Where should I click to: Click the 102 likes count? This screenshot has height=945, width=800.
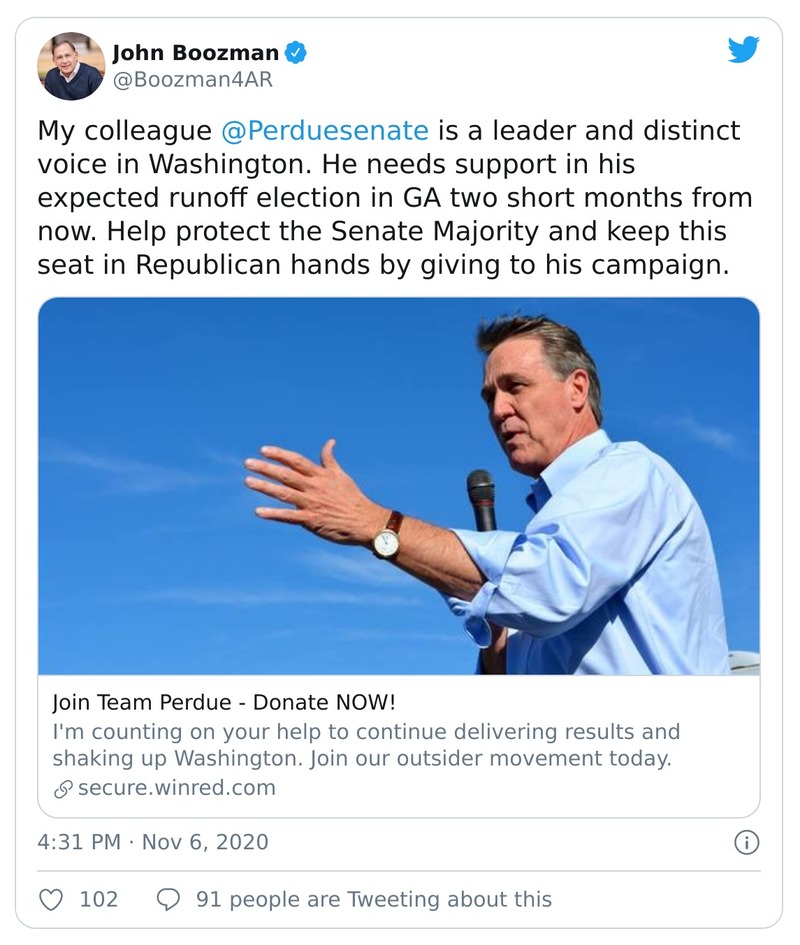click(x=98, y=899)
